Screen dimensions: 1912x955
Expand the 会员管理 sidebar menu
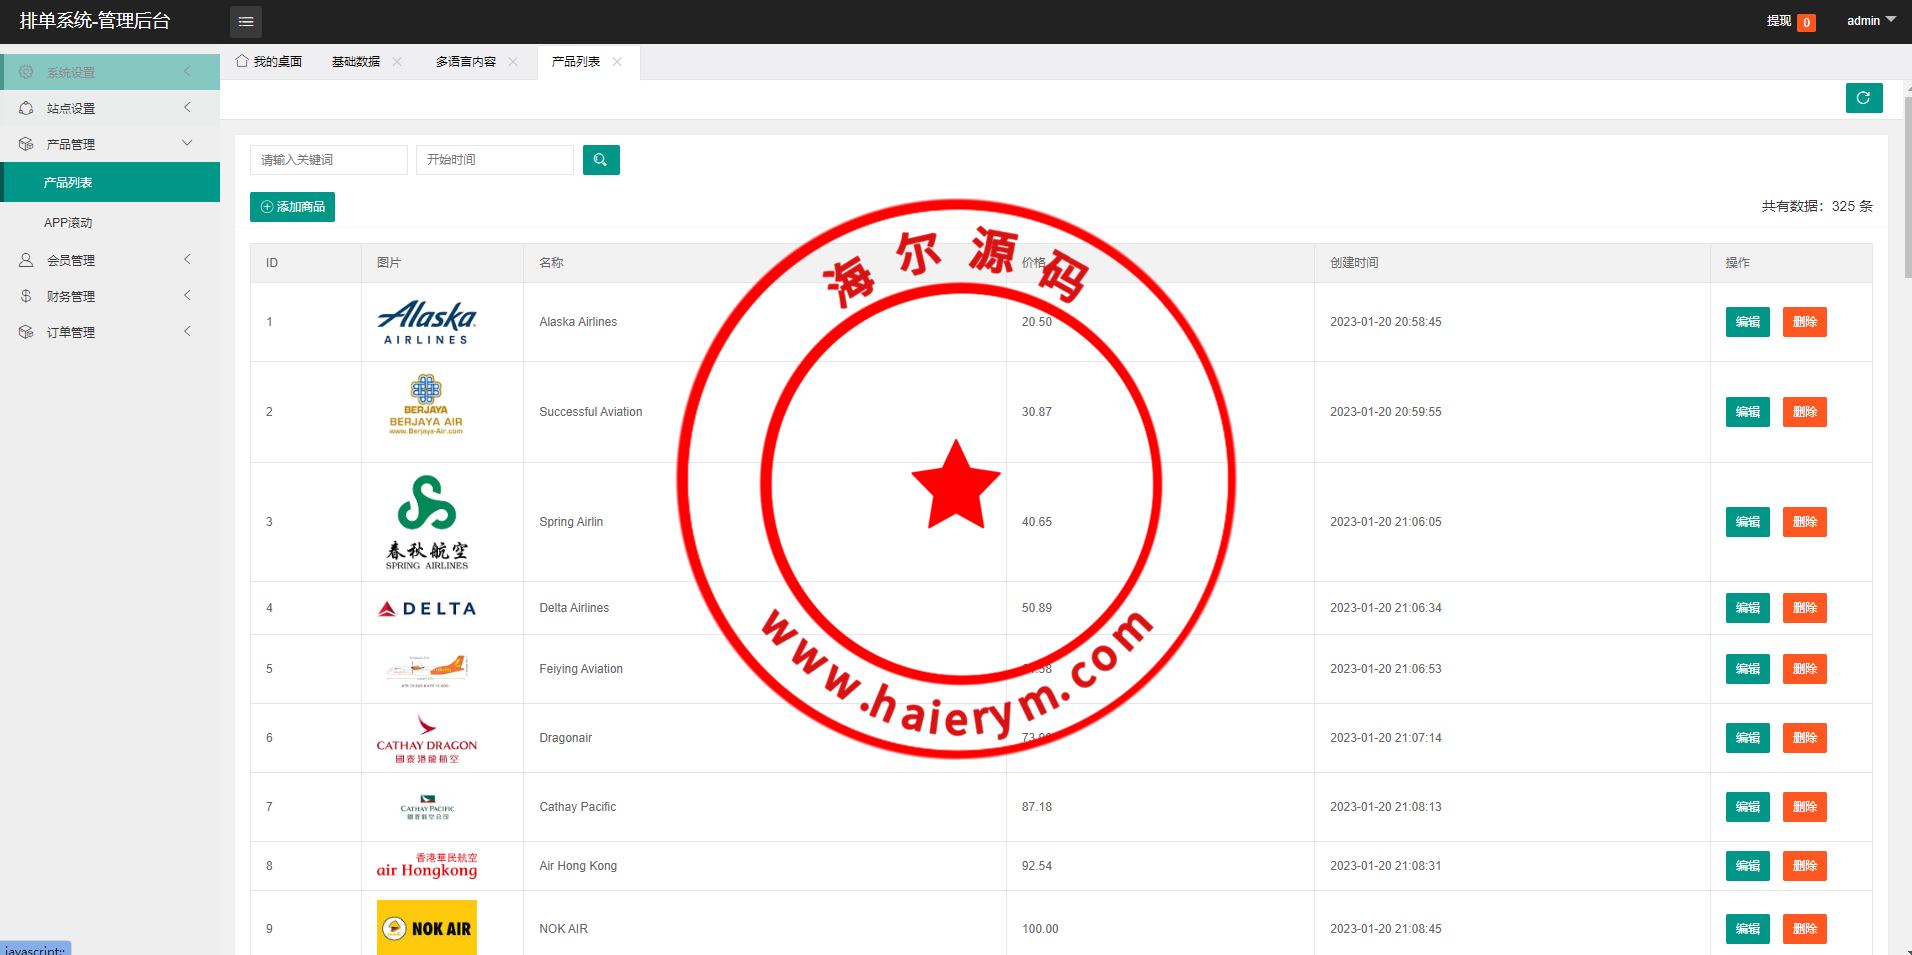pyautogui.click(x=110, y=260)
